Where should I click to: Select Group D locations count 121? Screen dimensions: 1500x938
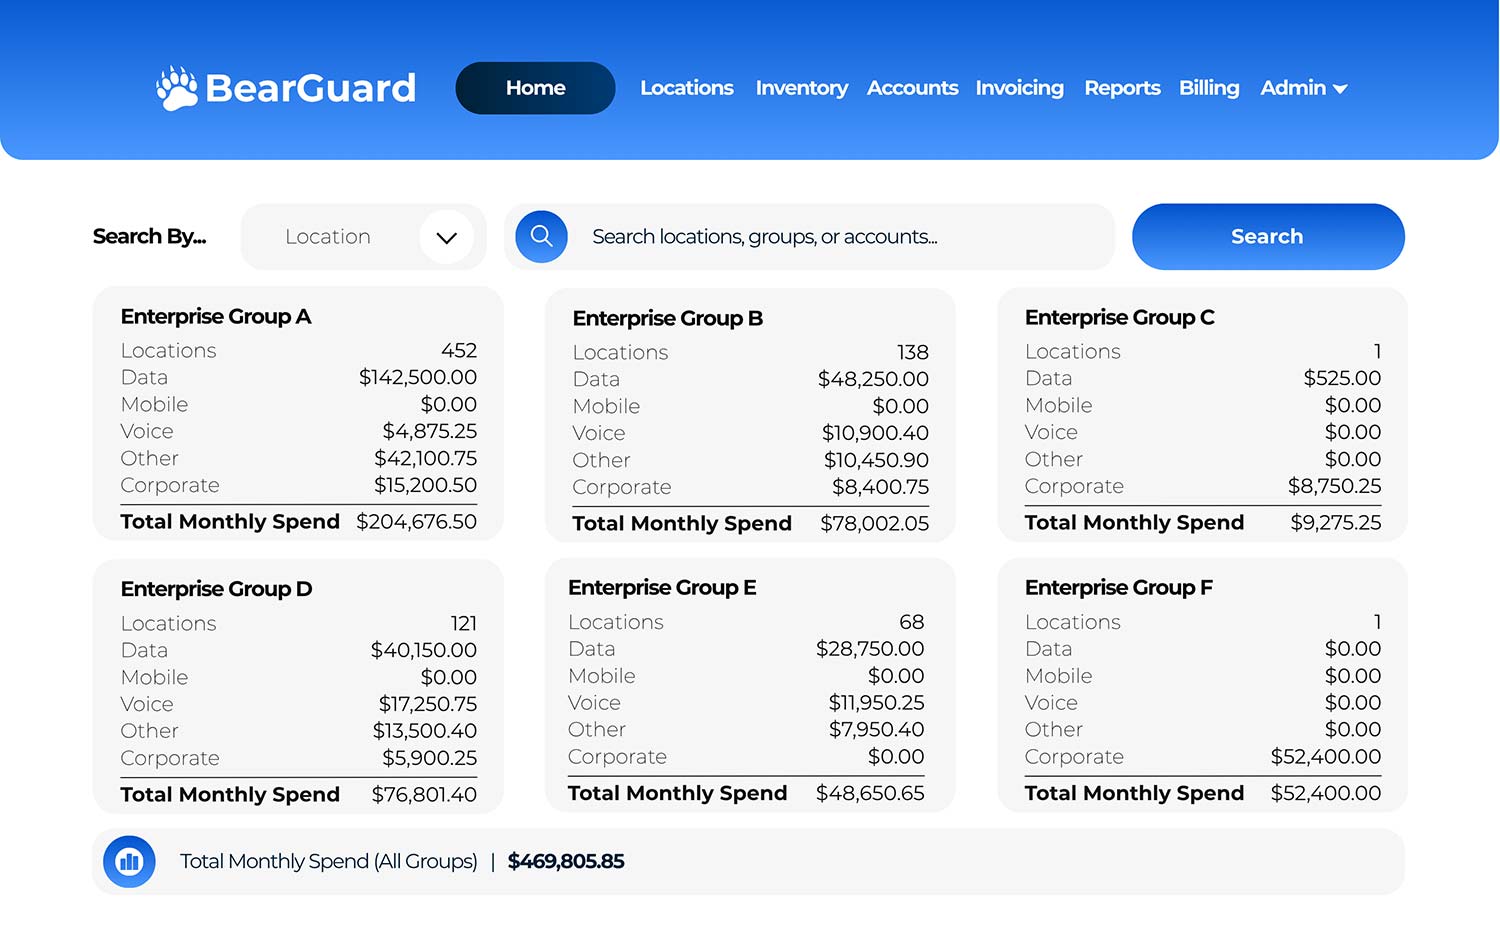464,624
